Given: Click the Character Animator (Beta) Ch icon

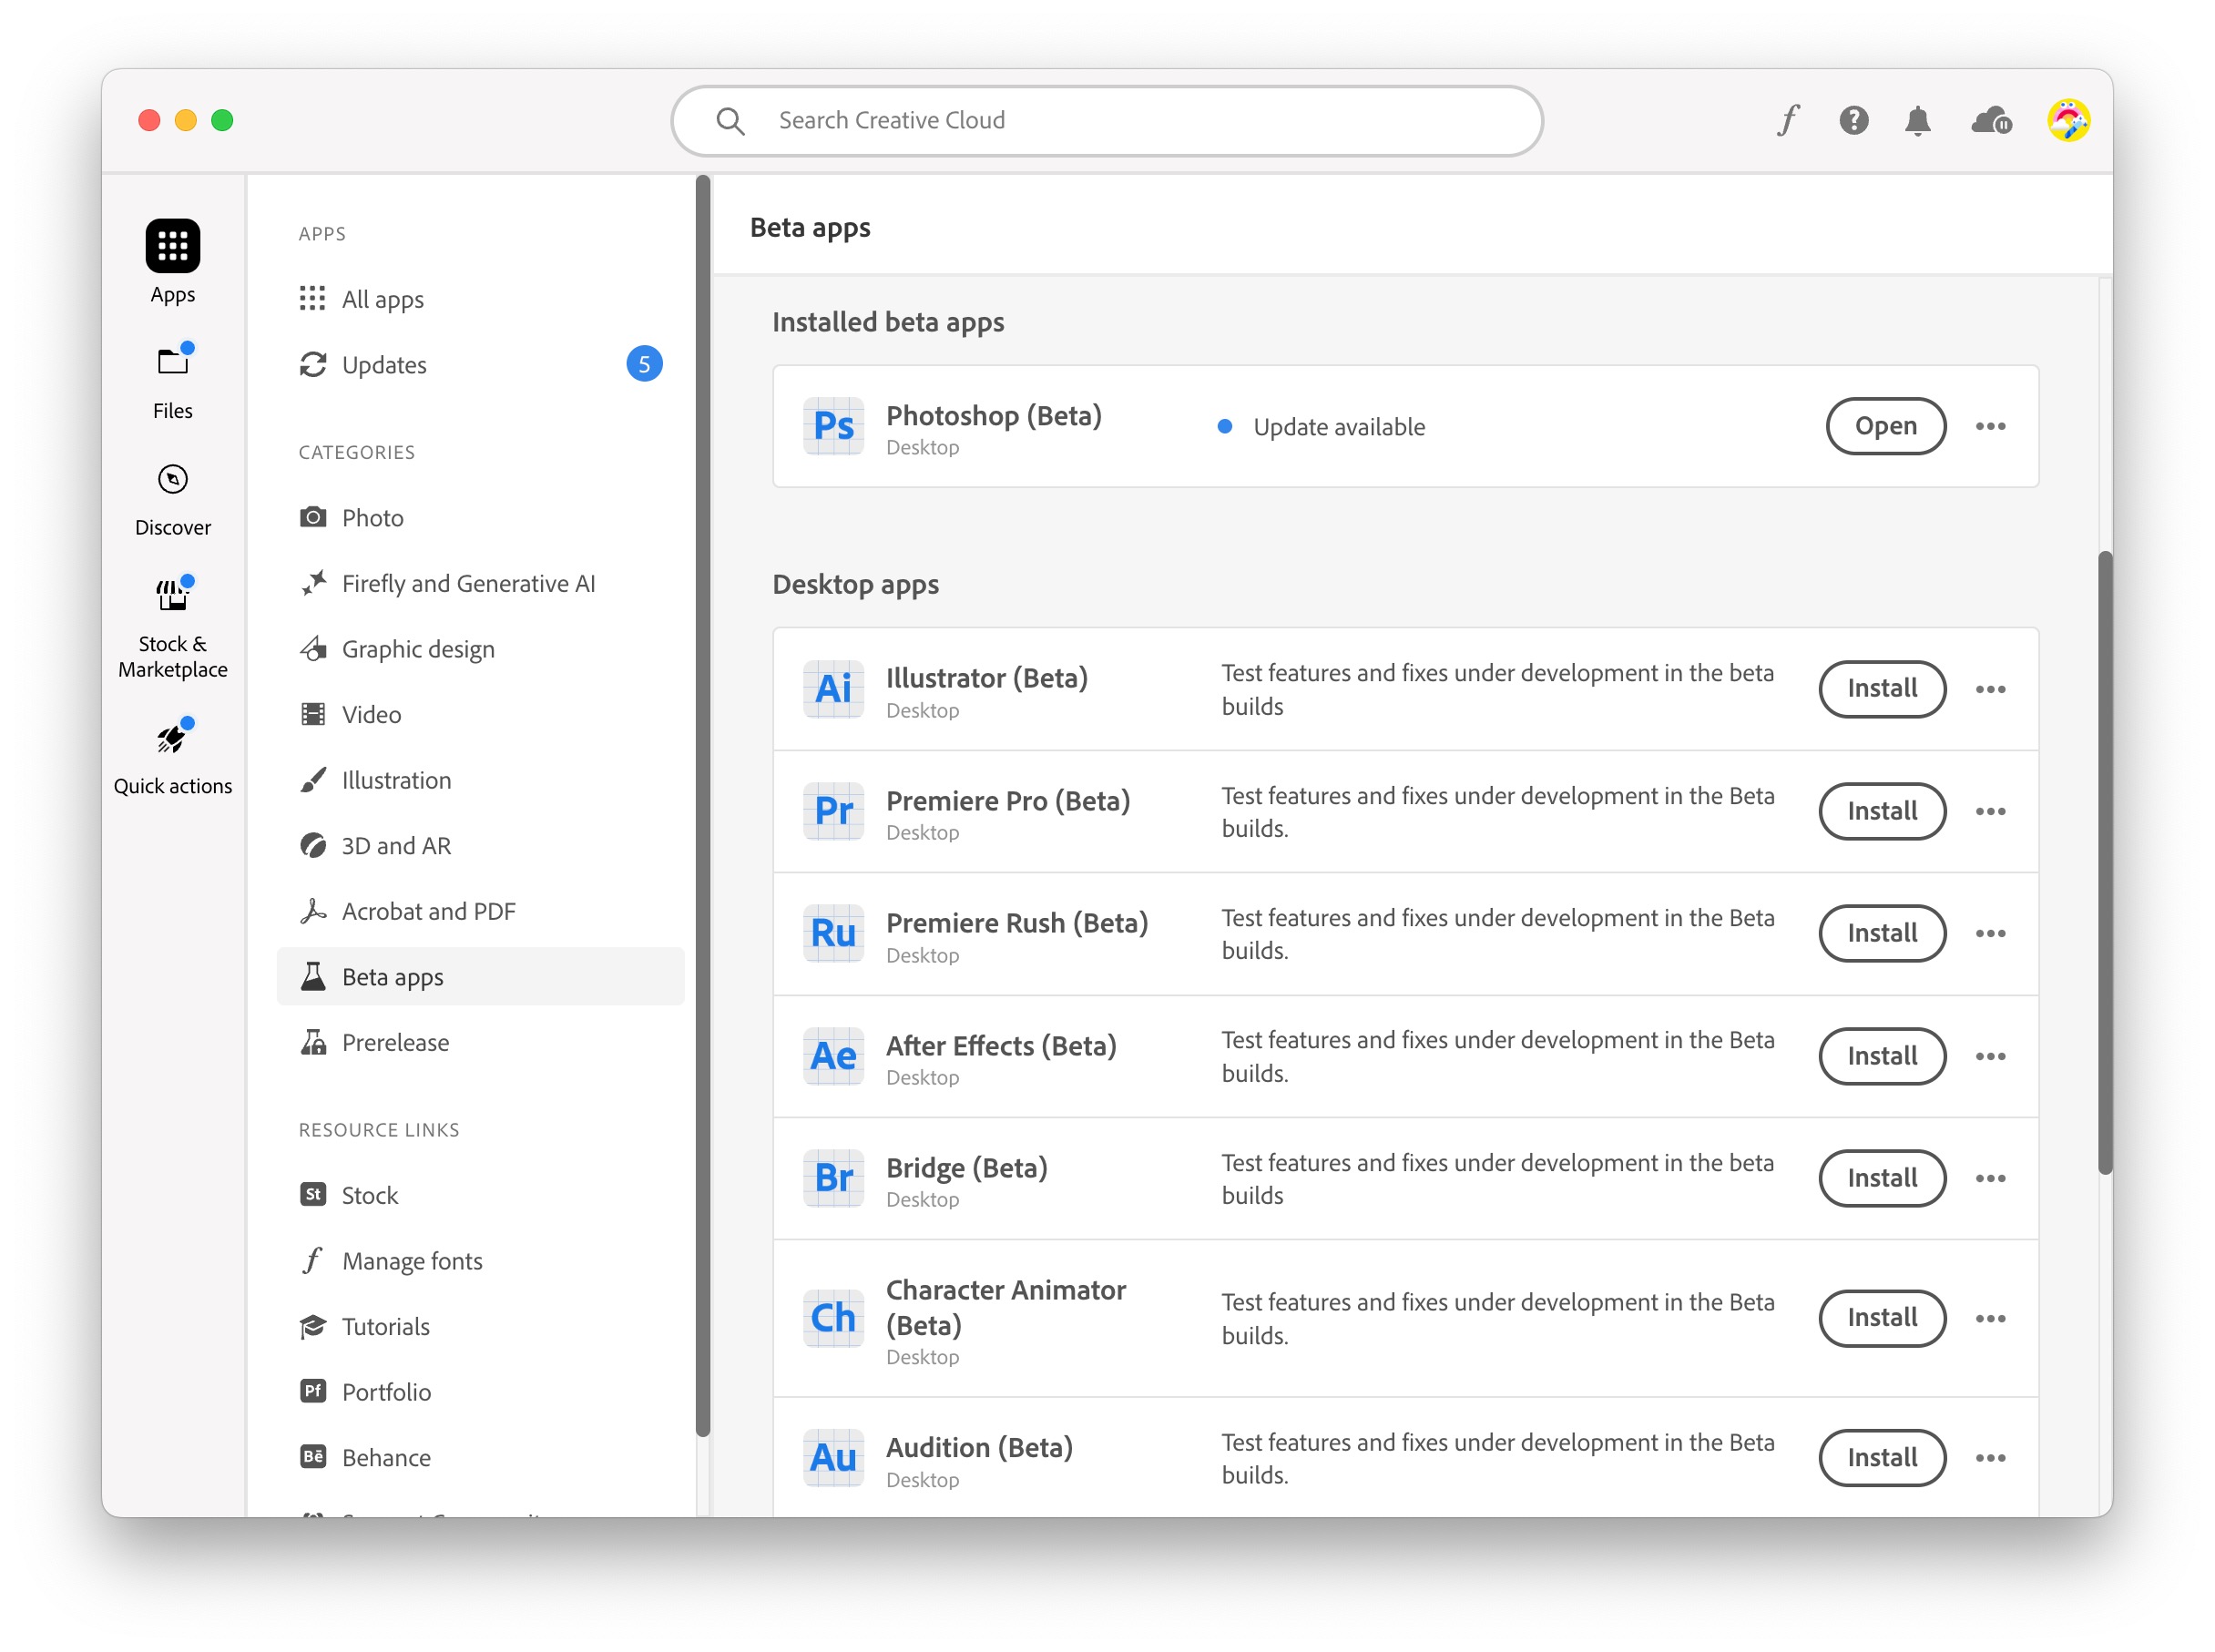Looking at the screenshot, I should [x=833, y=1318].
